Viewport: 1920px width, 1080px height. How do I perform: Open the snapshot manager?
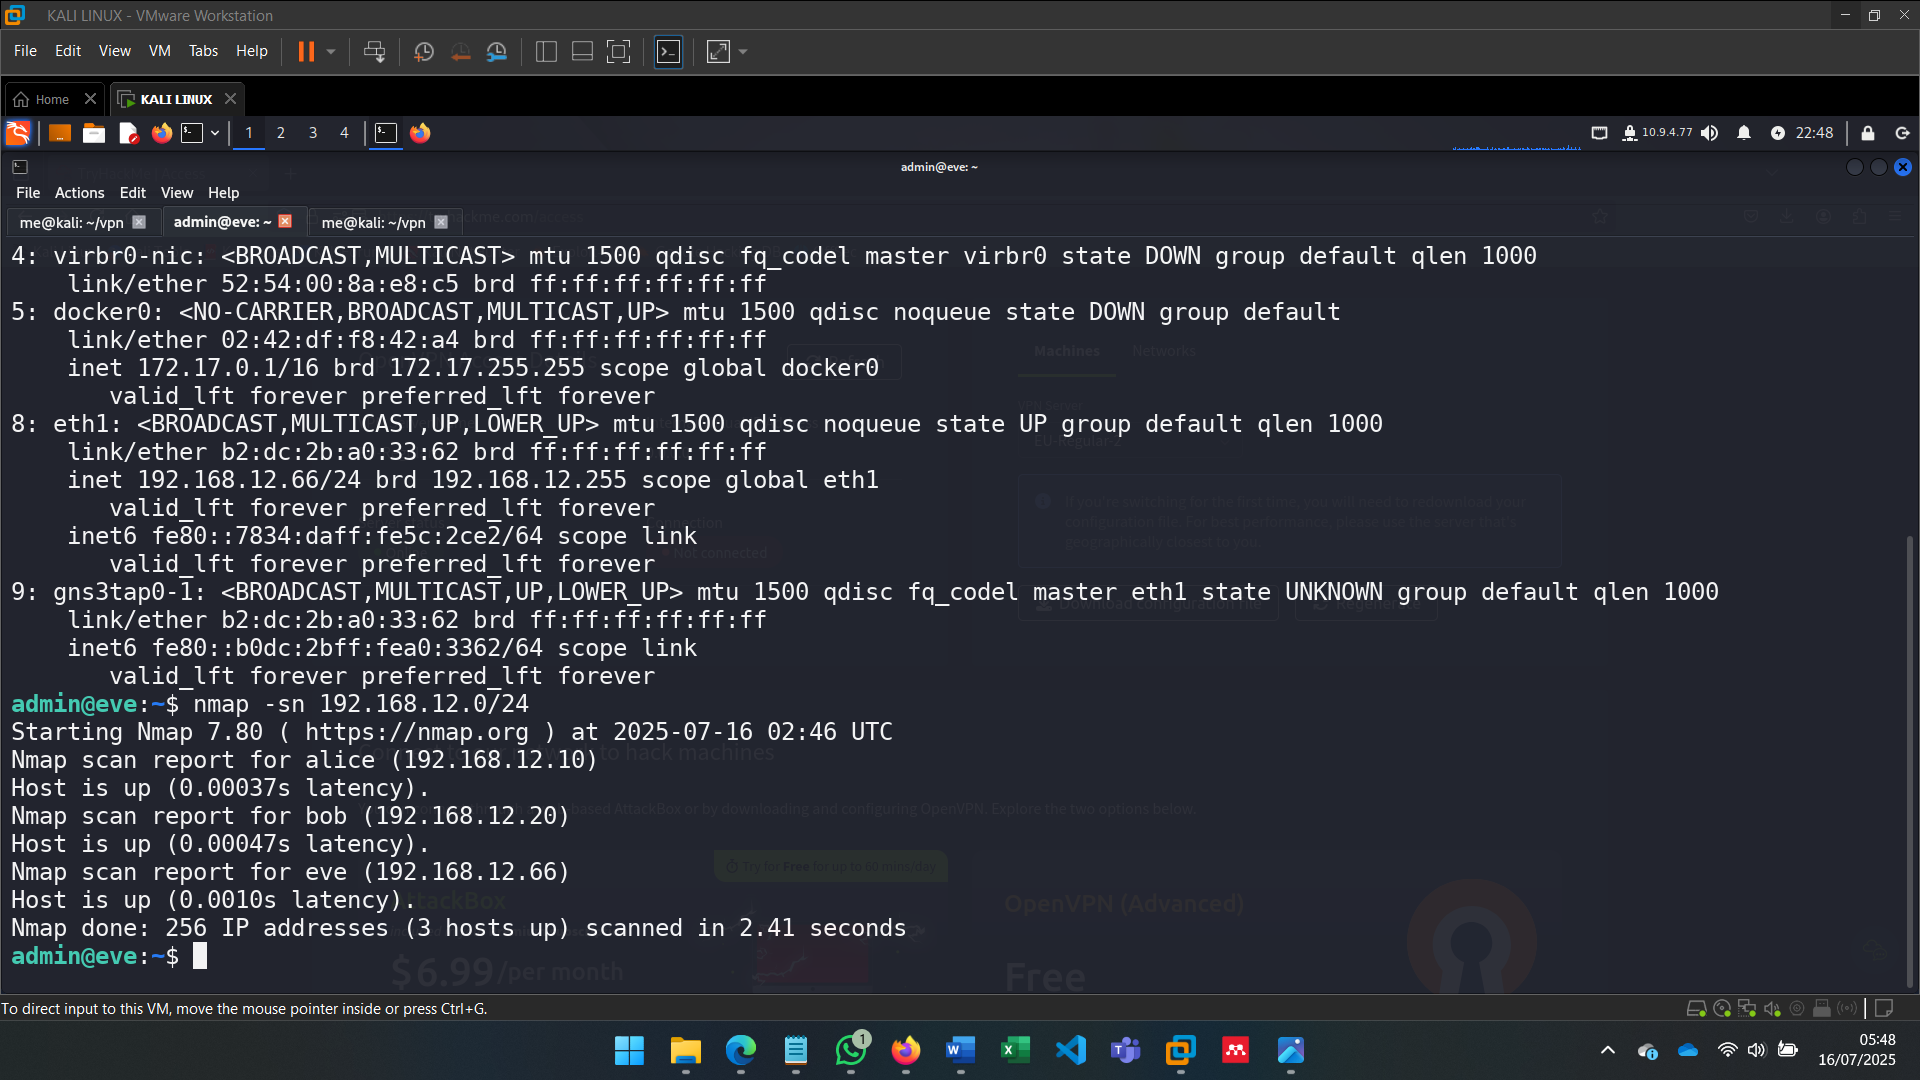coord(497,51)
